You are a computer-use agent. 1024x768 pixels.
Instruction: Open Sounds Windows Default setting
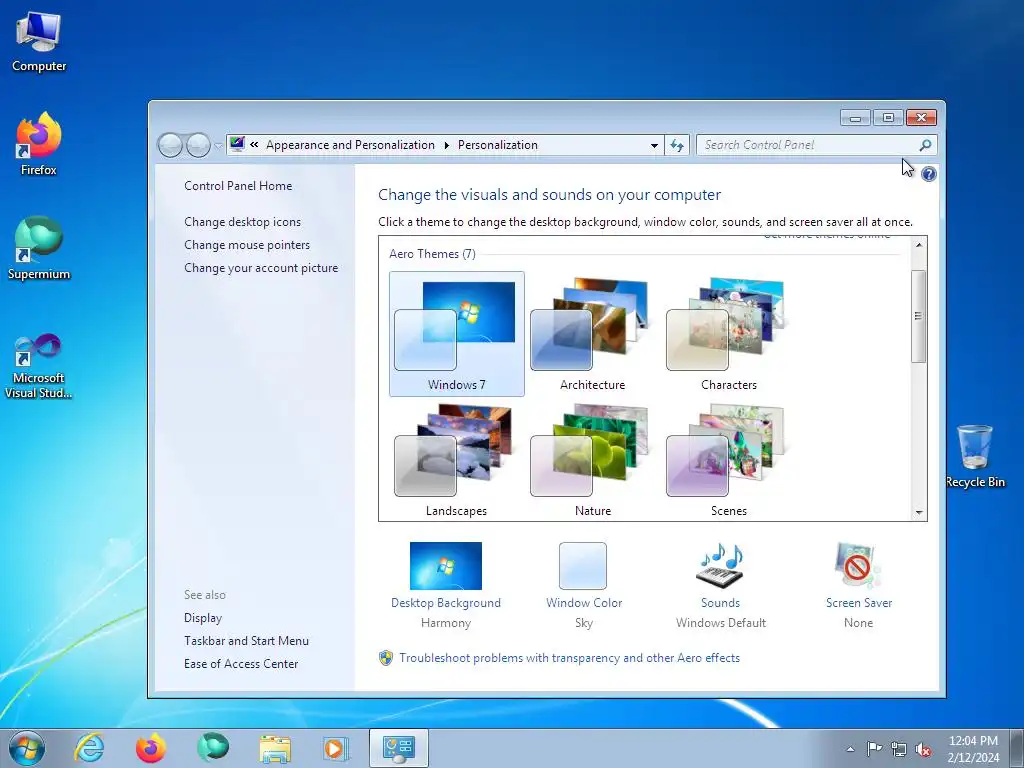721,585
